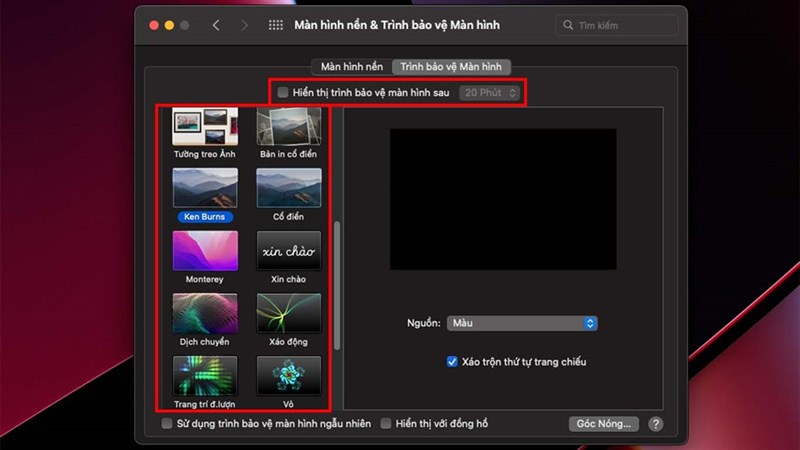Open the Góc Nóng settings button
Image resolution: width=800 pixels, height=450 pixels.
pos(604,423)
